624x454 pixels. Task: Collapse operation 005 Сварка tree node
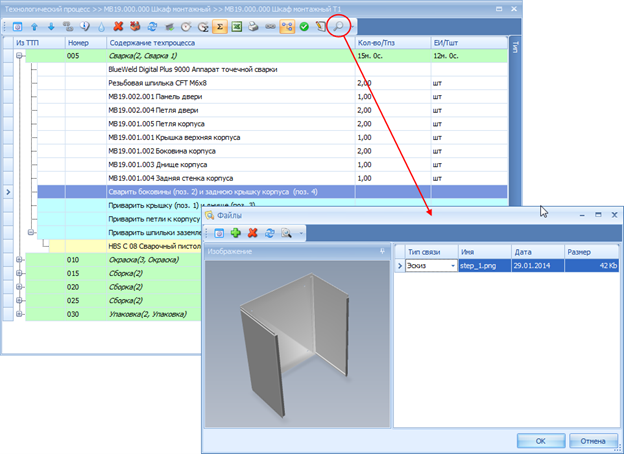coord(20,57)
